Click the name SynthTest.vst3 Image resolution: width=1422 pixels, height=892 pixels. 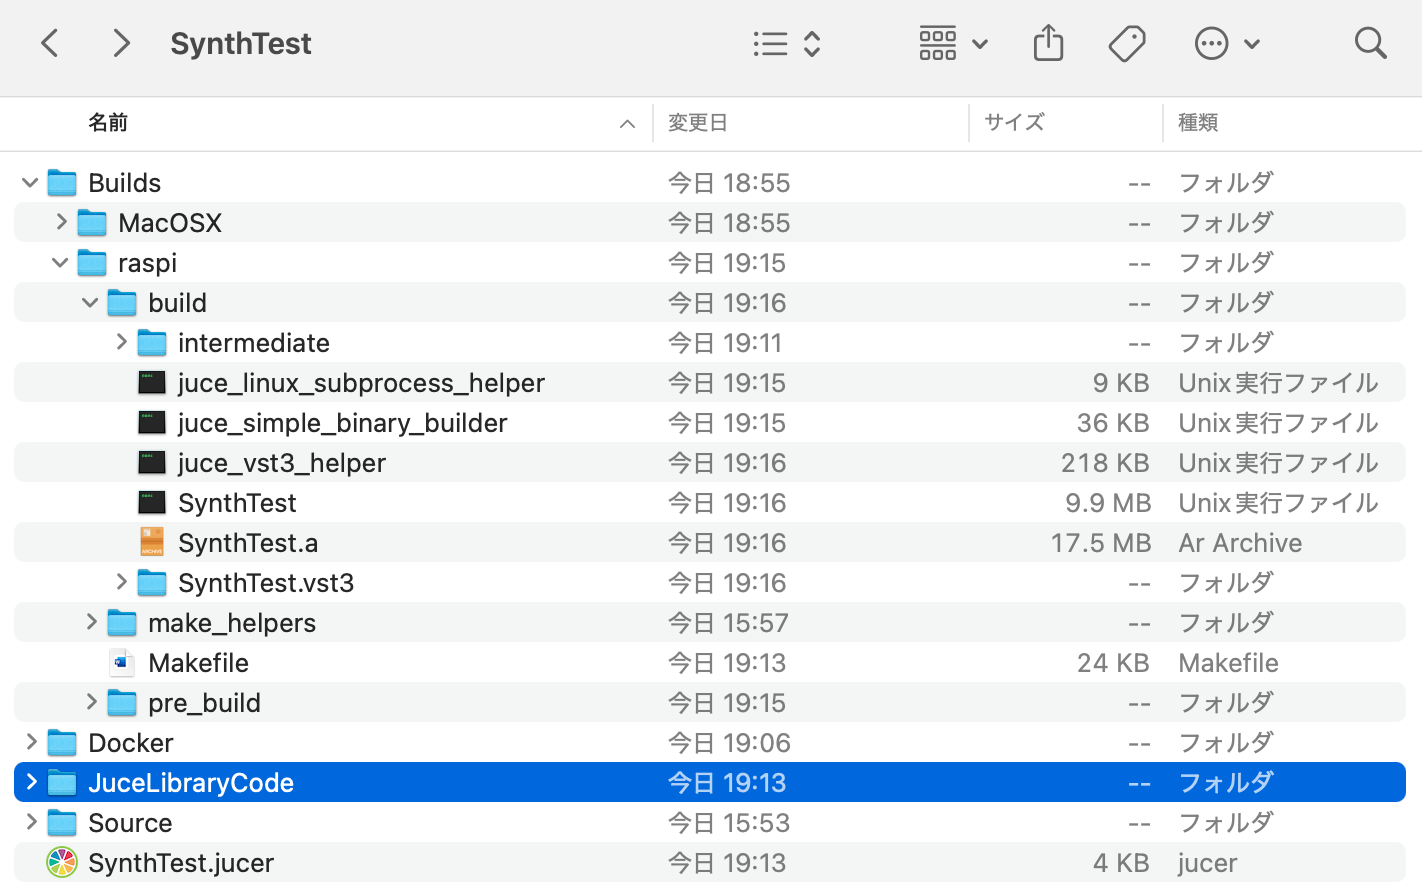266,583
